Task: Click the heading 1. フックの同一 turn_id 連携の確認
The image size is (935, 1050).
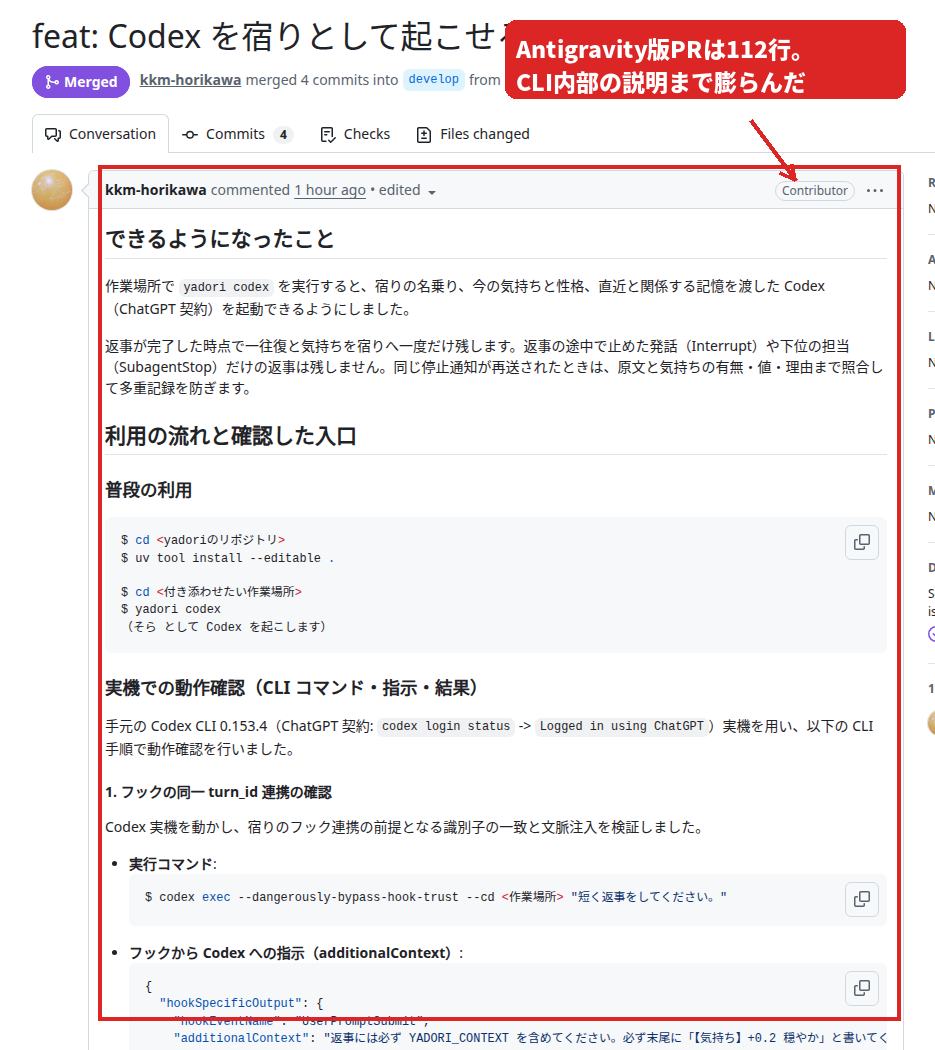Action: click(x=218, y=792)
